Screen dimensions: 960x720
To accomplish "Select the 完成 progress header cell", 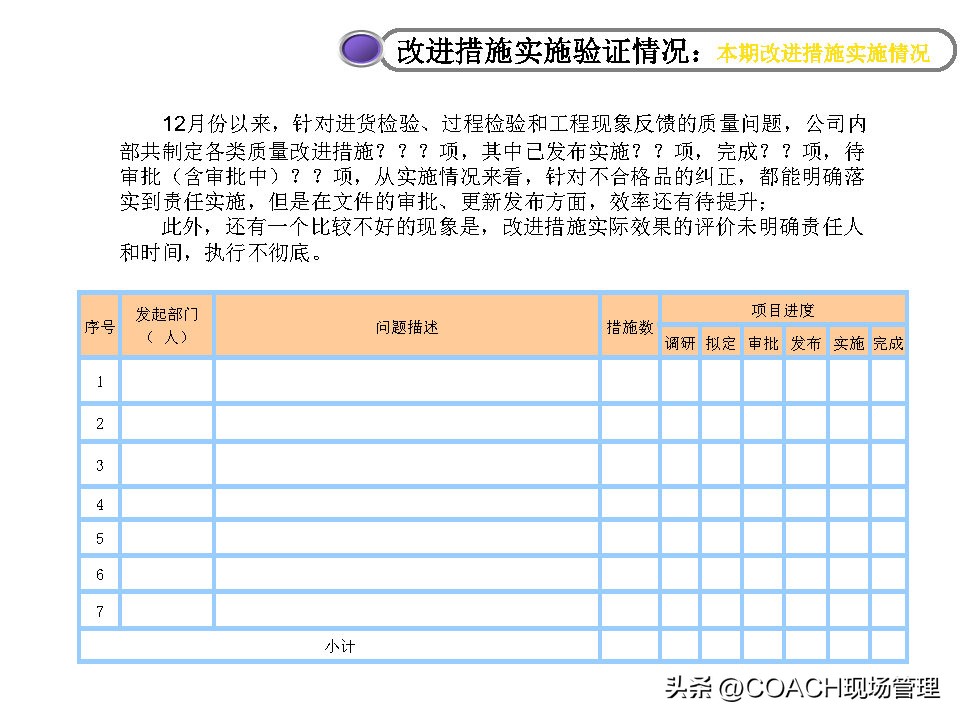I will [x=889, y=342].
